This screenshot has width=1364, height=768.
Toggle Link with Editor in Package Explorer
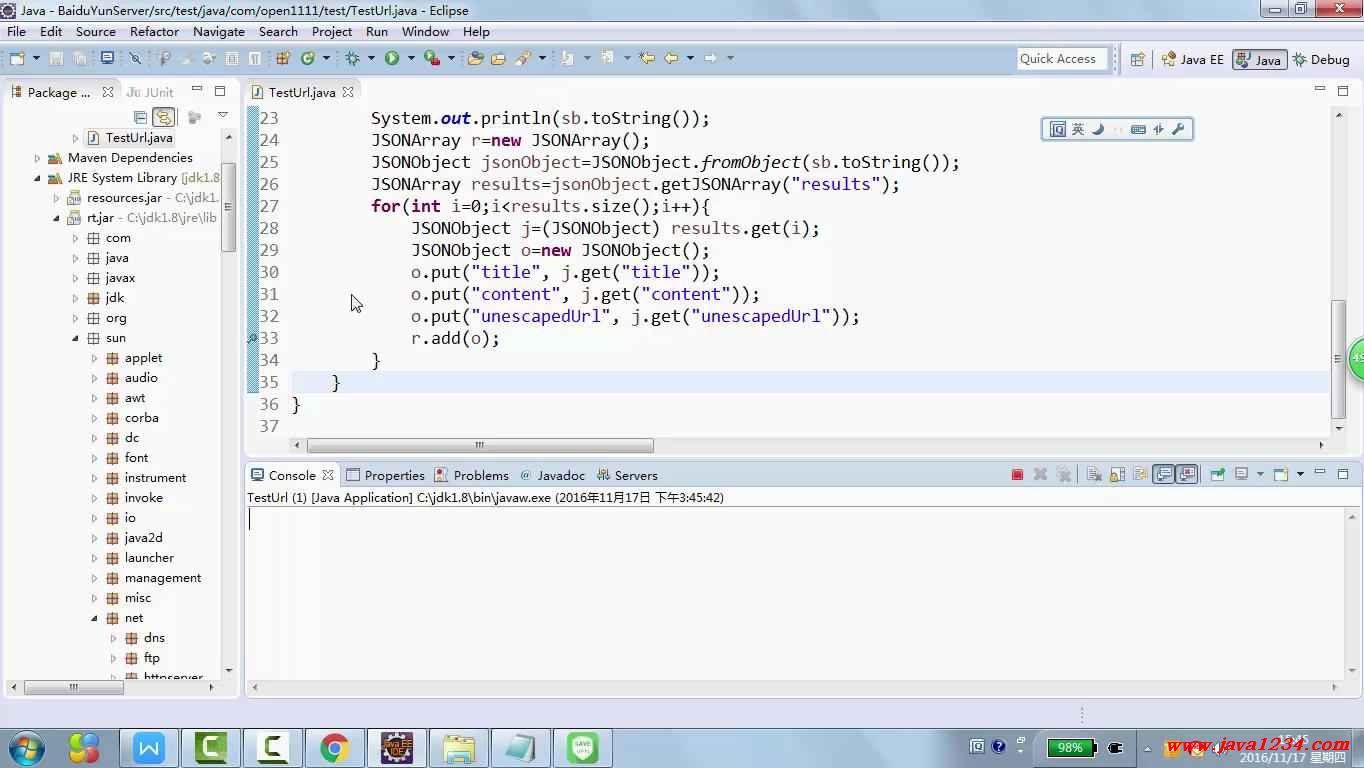pos(164,117)
